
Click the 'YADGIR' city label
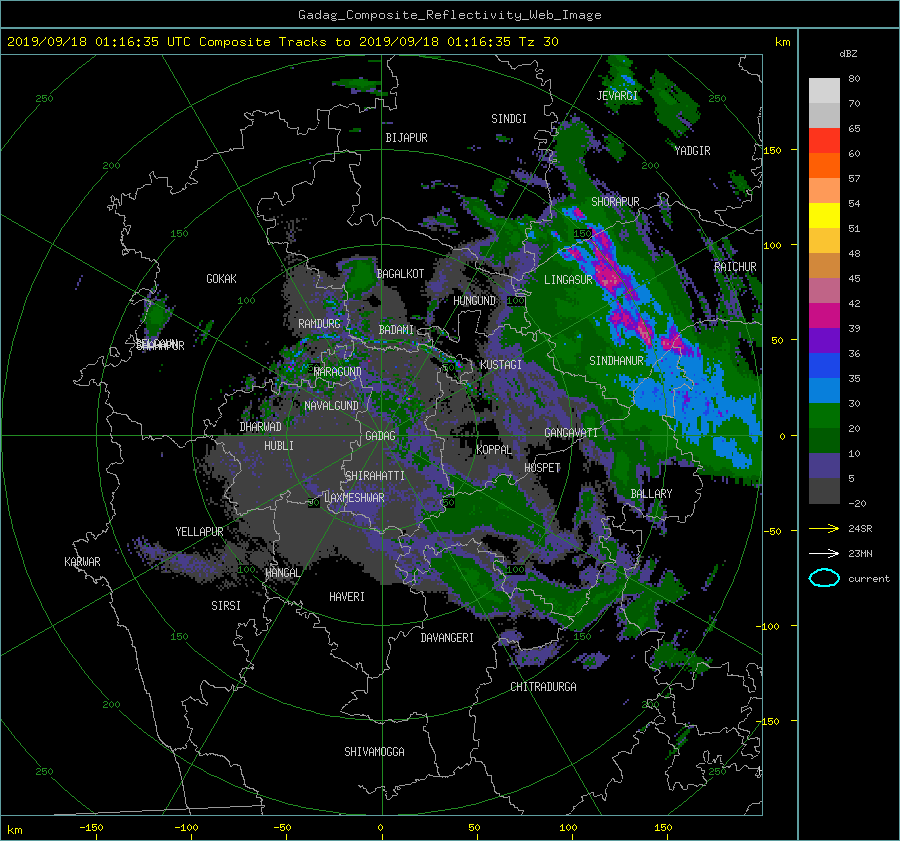point(692,151)
